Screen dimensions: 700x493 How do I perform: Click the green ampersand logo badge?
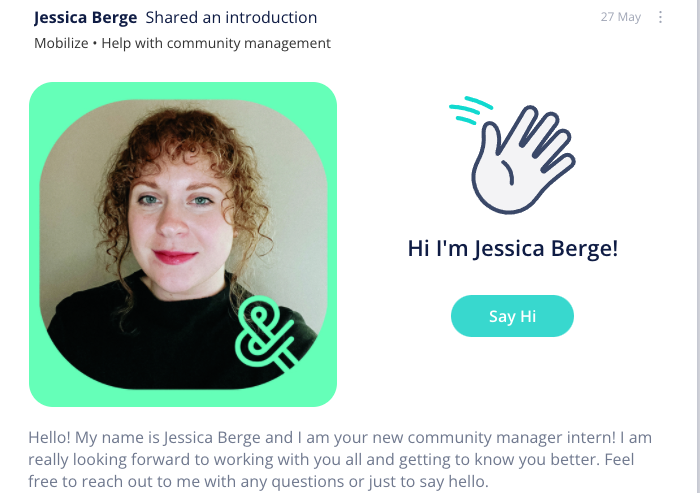pos(266,333)
